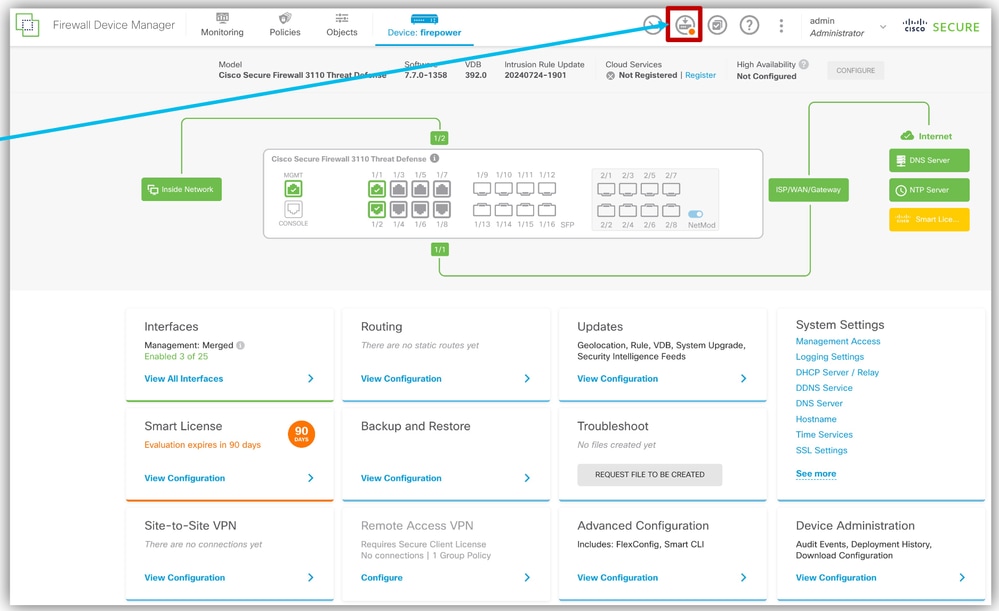Open Updates View Configuration link
Viewport: 999px width, 611px height.
pos(617,378)
